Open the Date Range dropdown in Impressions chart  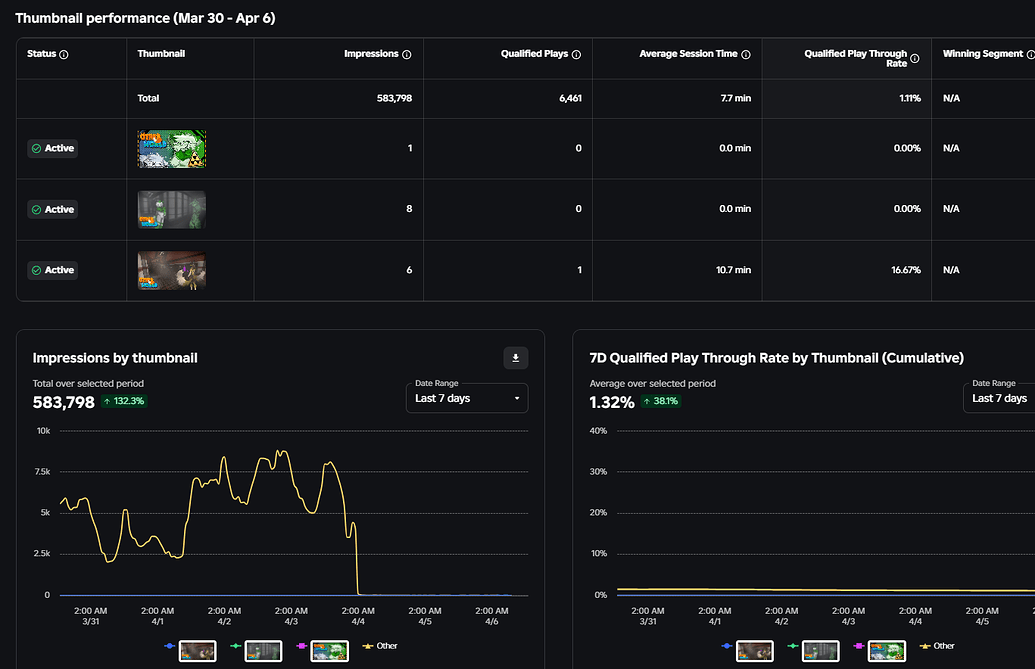pyautogui.click(x=467, y=398)
